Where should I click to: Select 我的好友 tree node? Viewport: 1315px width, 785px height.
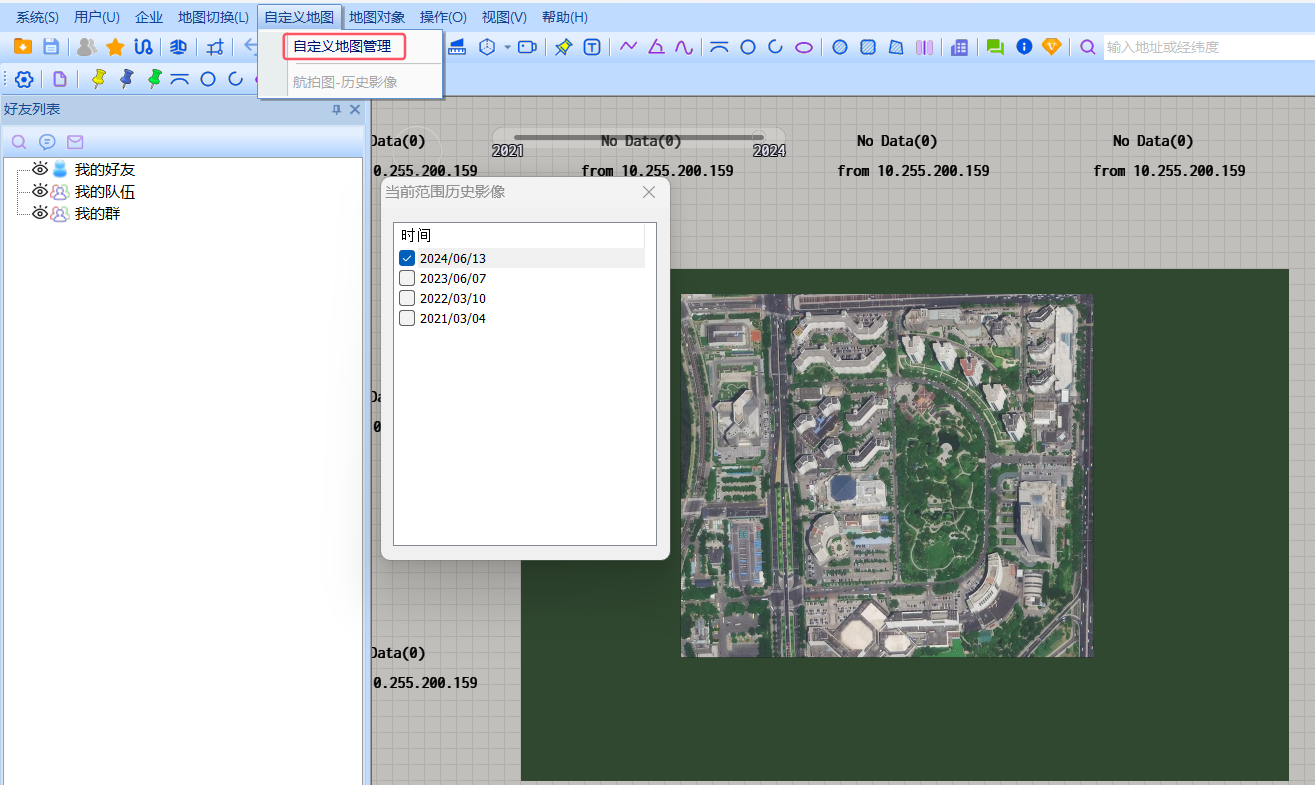104,170
